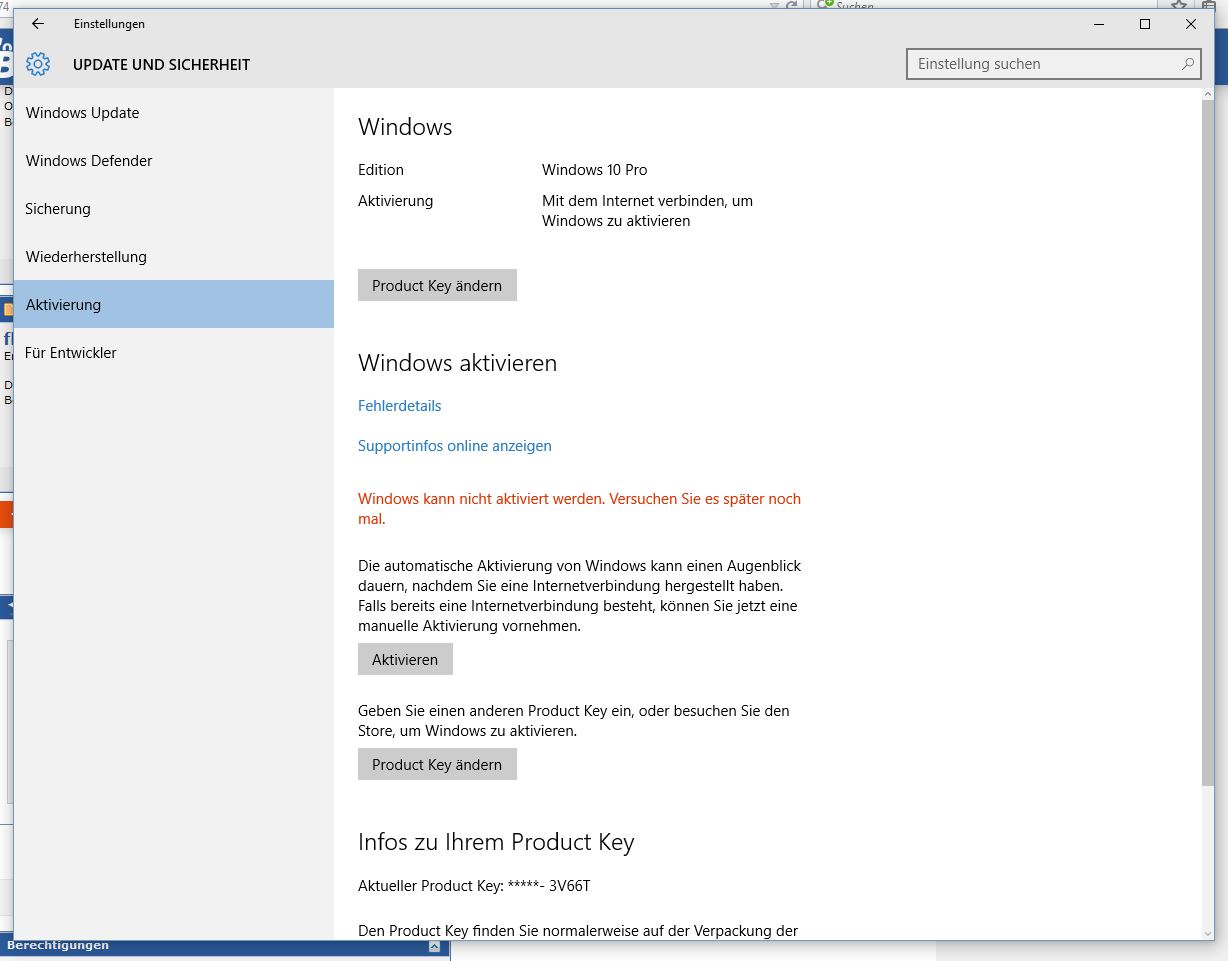This screenshot has height=961, width=1228.
Task: Select Aktivierung in the sidebar
Action: click(x=174, y=304)
